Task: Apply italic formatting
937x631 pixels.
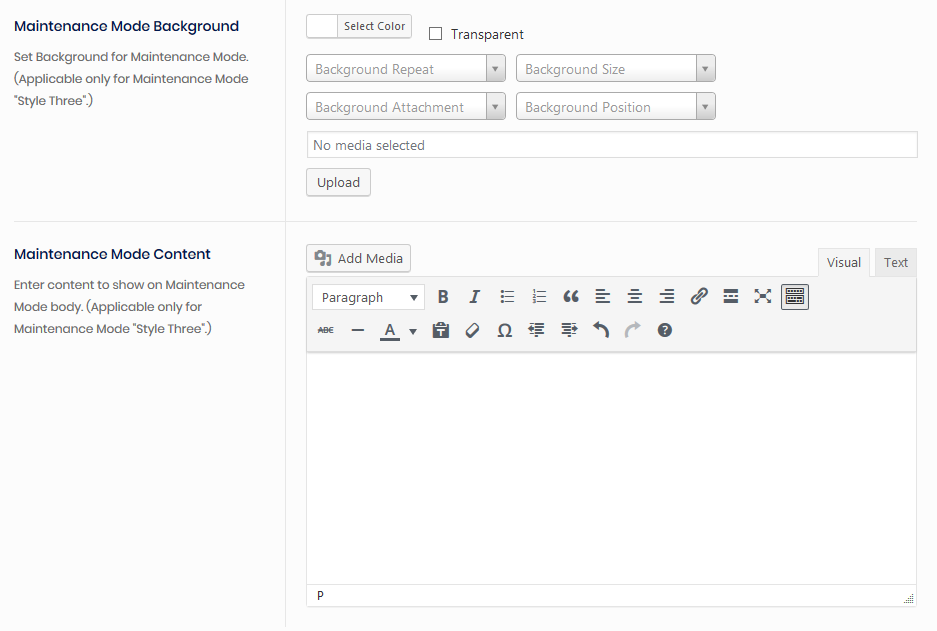Action: (x=475, y=297)
